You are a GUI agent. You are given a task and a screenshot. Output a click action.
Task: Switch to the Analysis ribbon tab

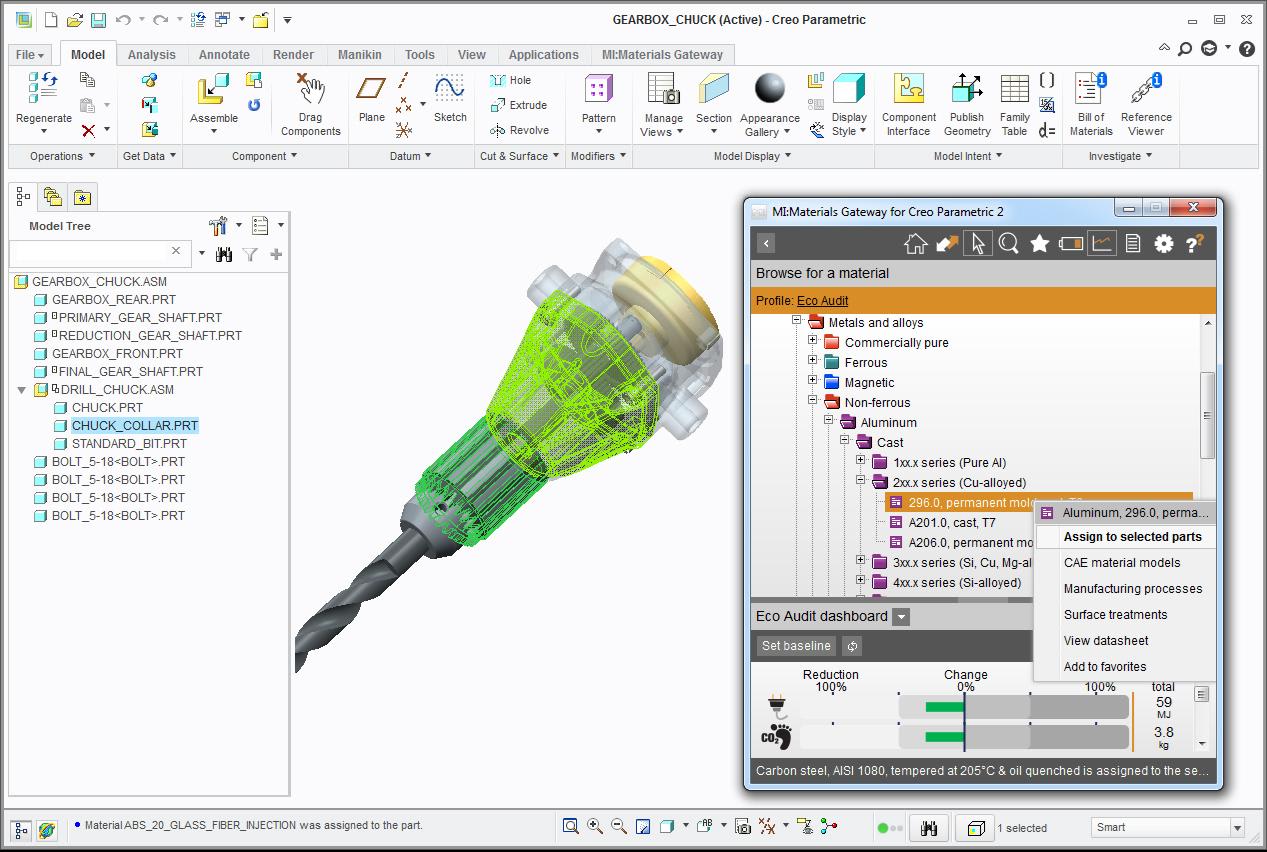152,55
